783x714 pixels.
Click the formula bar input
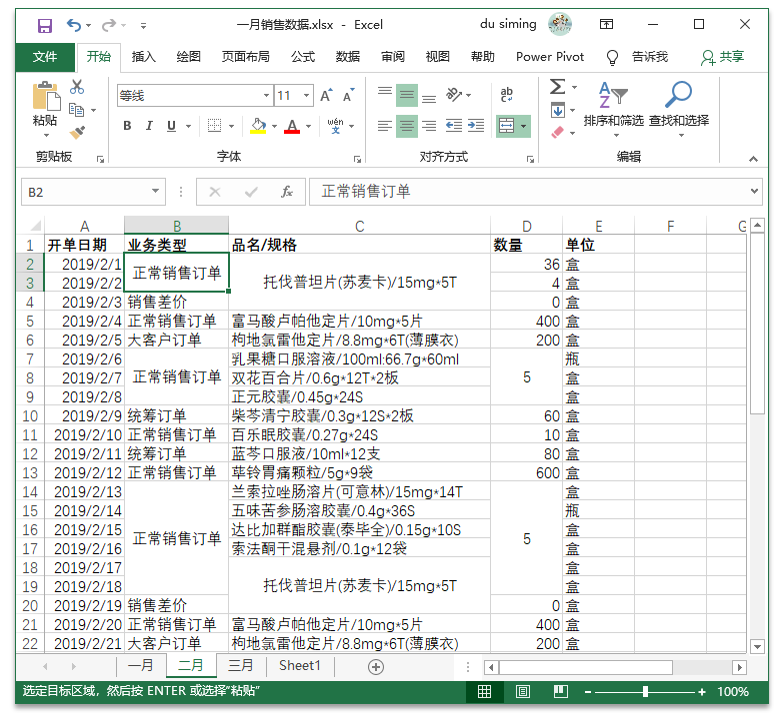click(x=529, y=192)
